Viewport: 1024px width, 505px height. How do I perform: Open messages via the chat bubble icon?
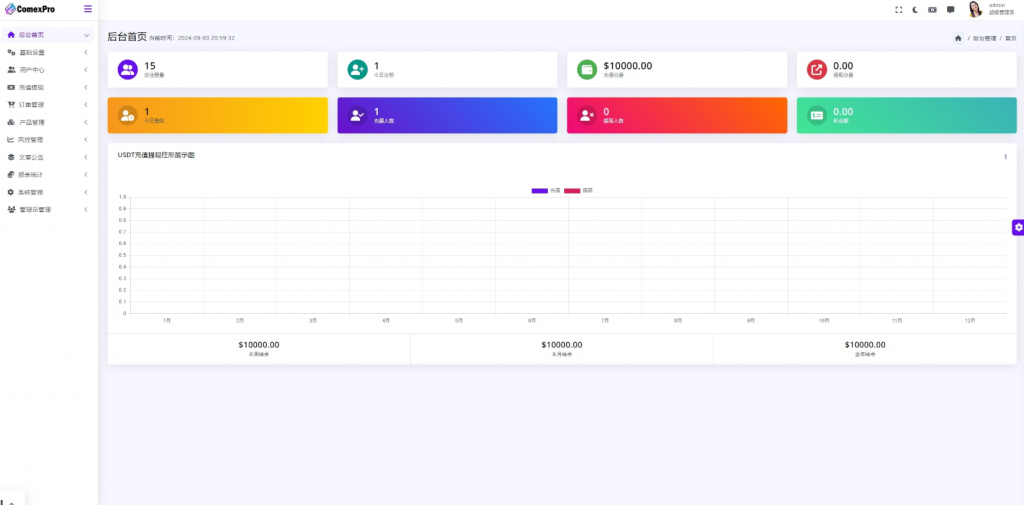[951, 10]
